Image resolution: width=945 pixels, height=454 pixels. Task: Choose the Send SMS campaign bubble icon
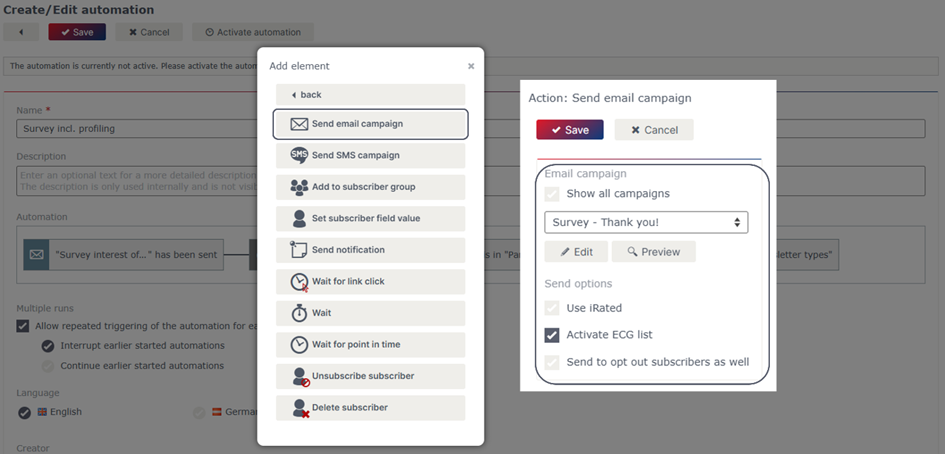(x=299, y=156)
